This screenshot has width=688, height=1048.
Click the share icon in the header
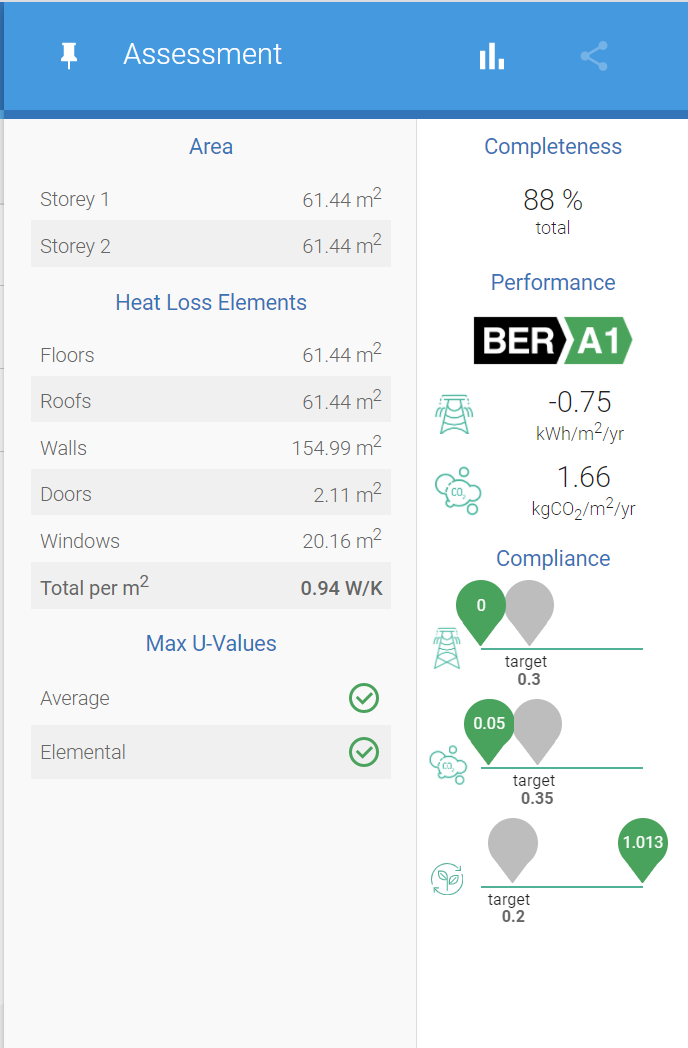pos(594,56)
